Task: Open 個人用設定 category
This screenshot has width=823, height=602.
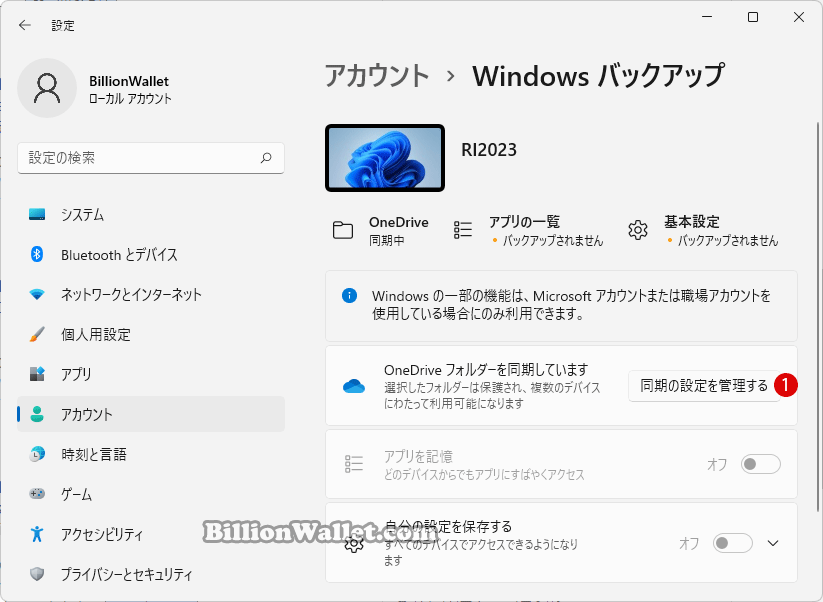Action: tap(151, 334)
